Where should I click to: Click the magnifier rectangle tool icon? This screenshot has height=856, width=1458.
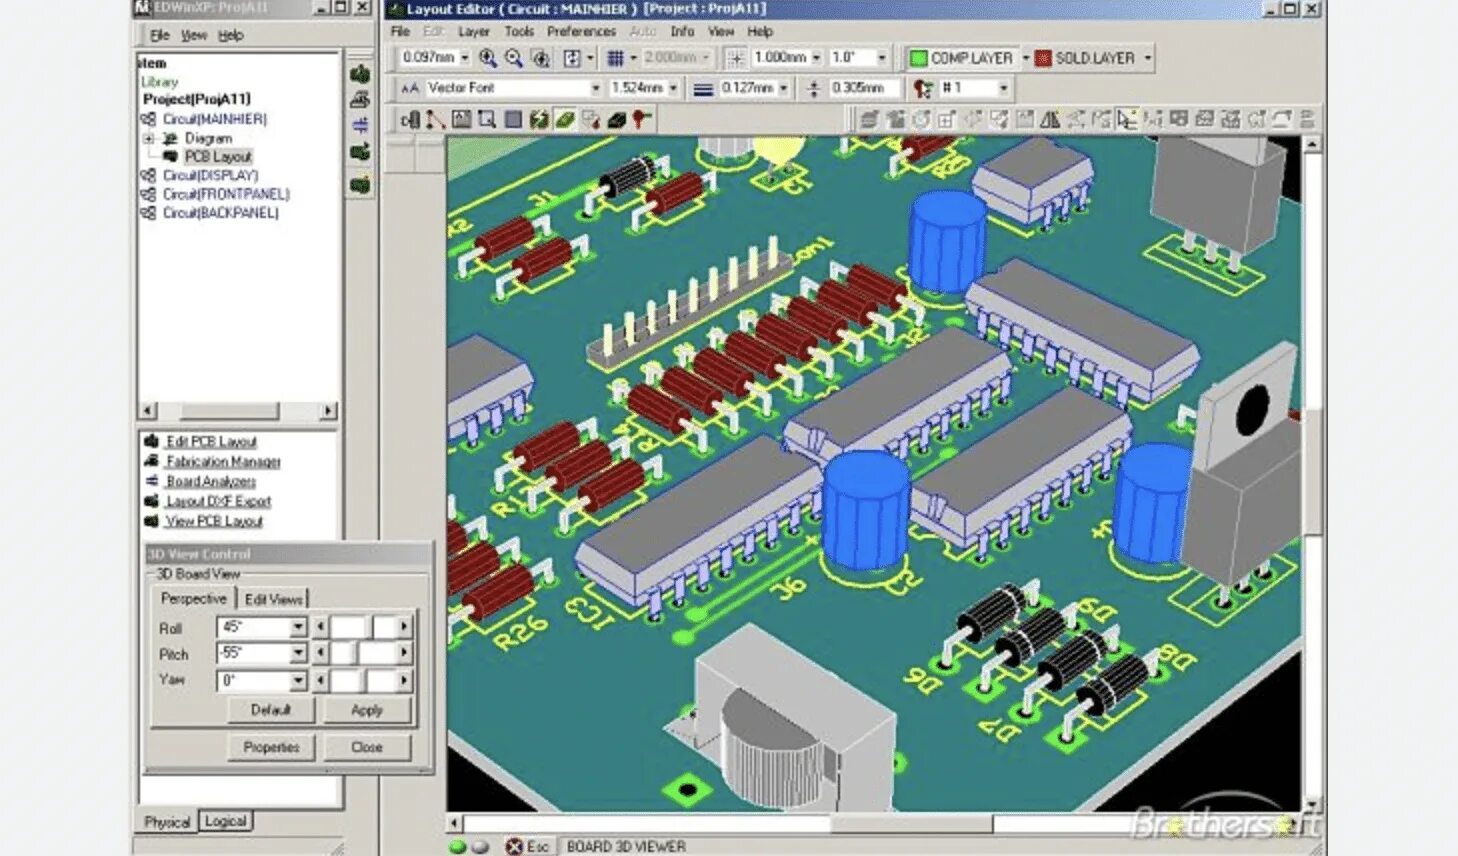(x=487, y=120)
